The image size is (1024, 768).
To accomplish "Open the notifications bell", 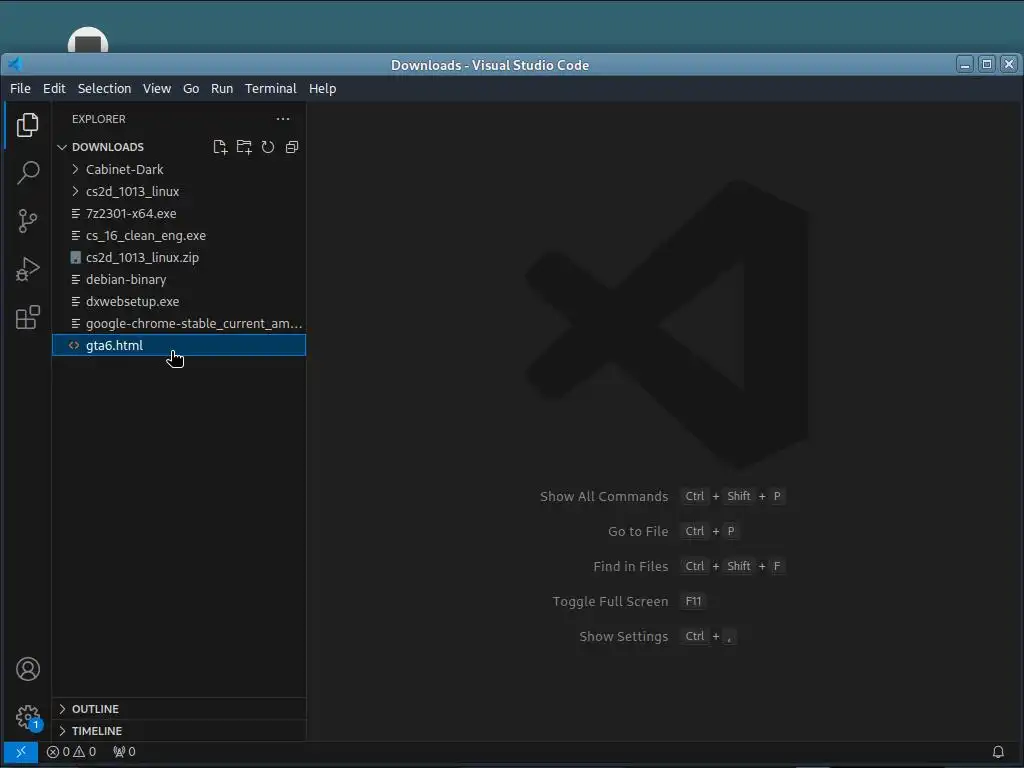I will (998, 752).
